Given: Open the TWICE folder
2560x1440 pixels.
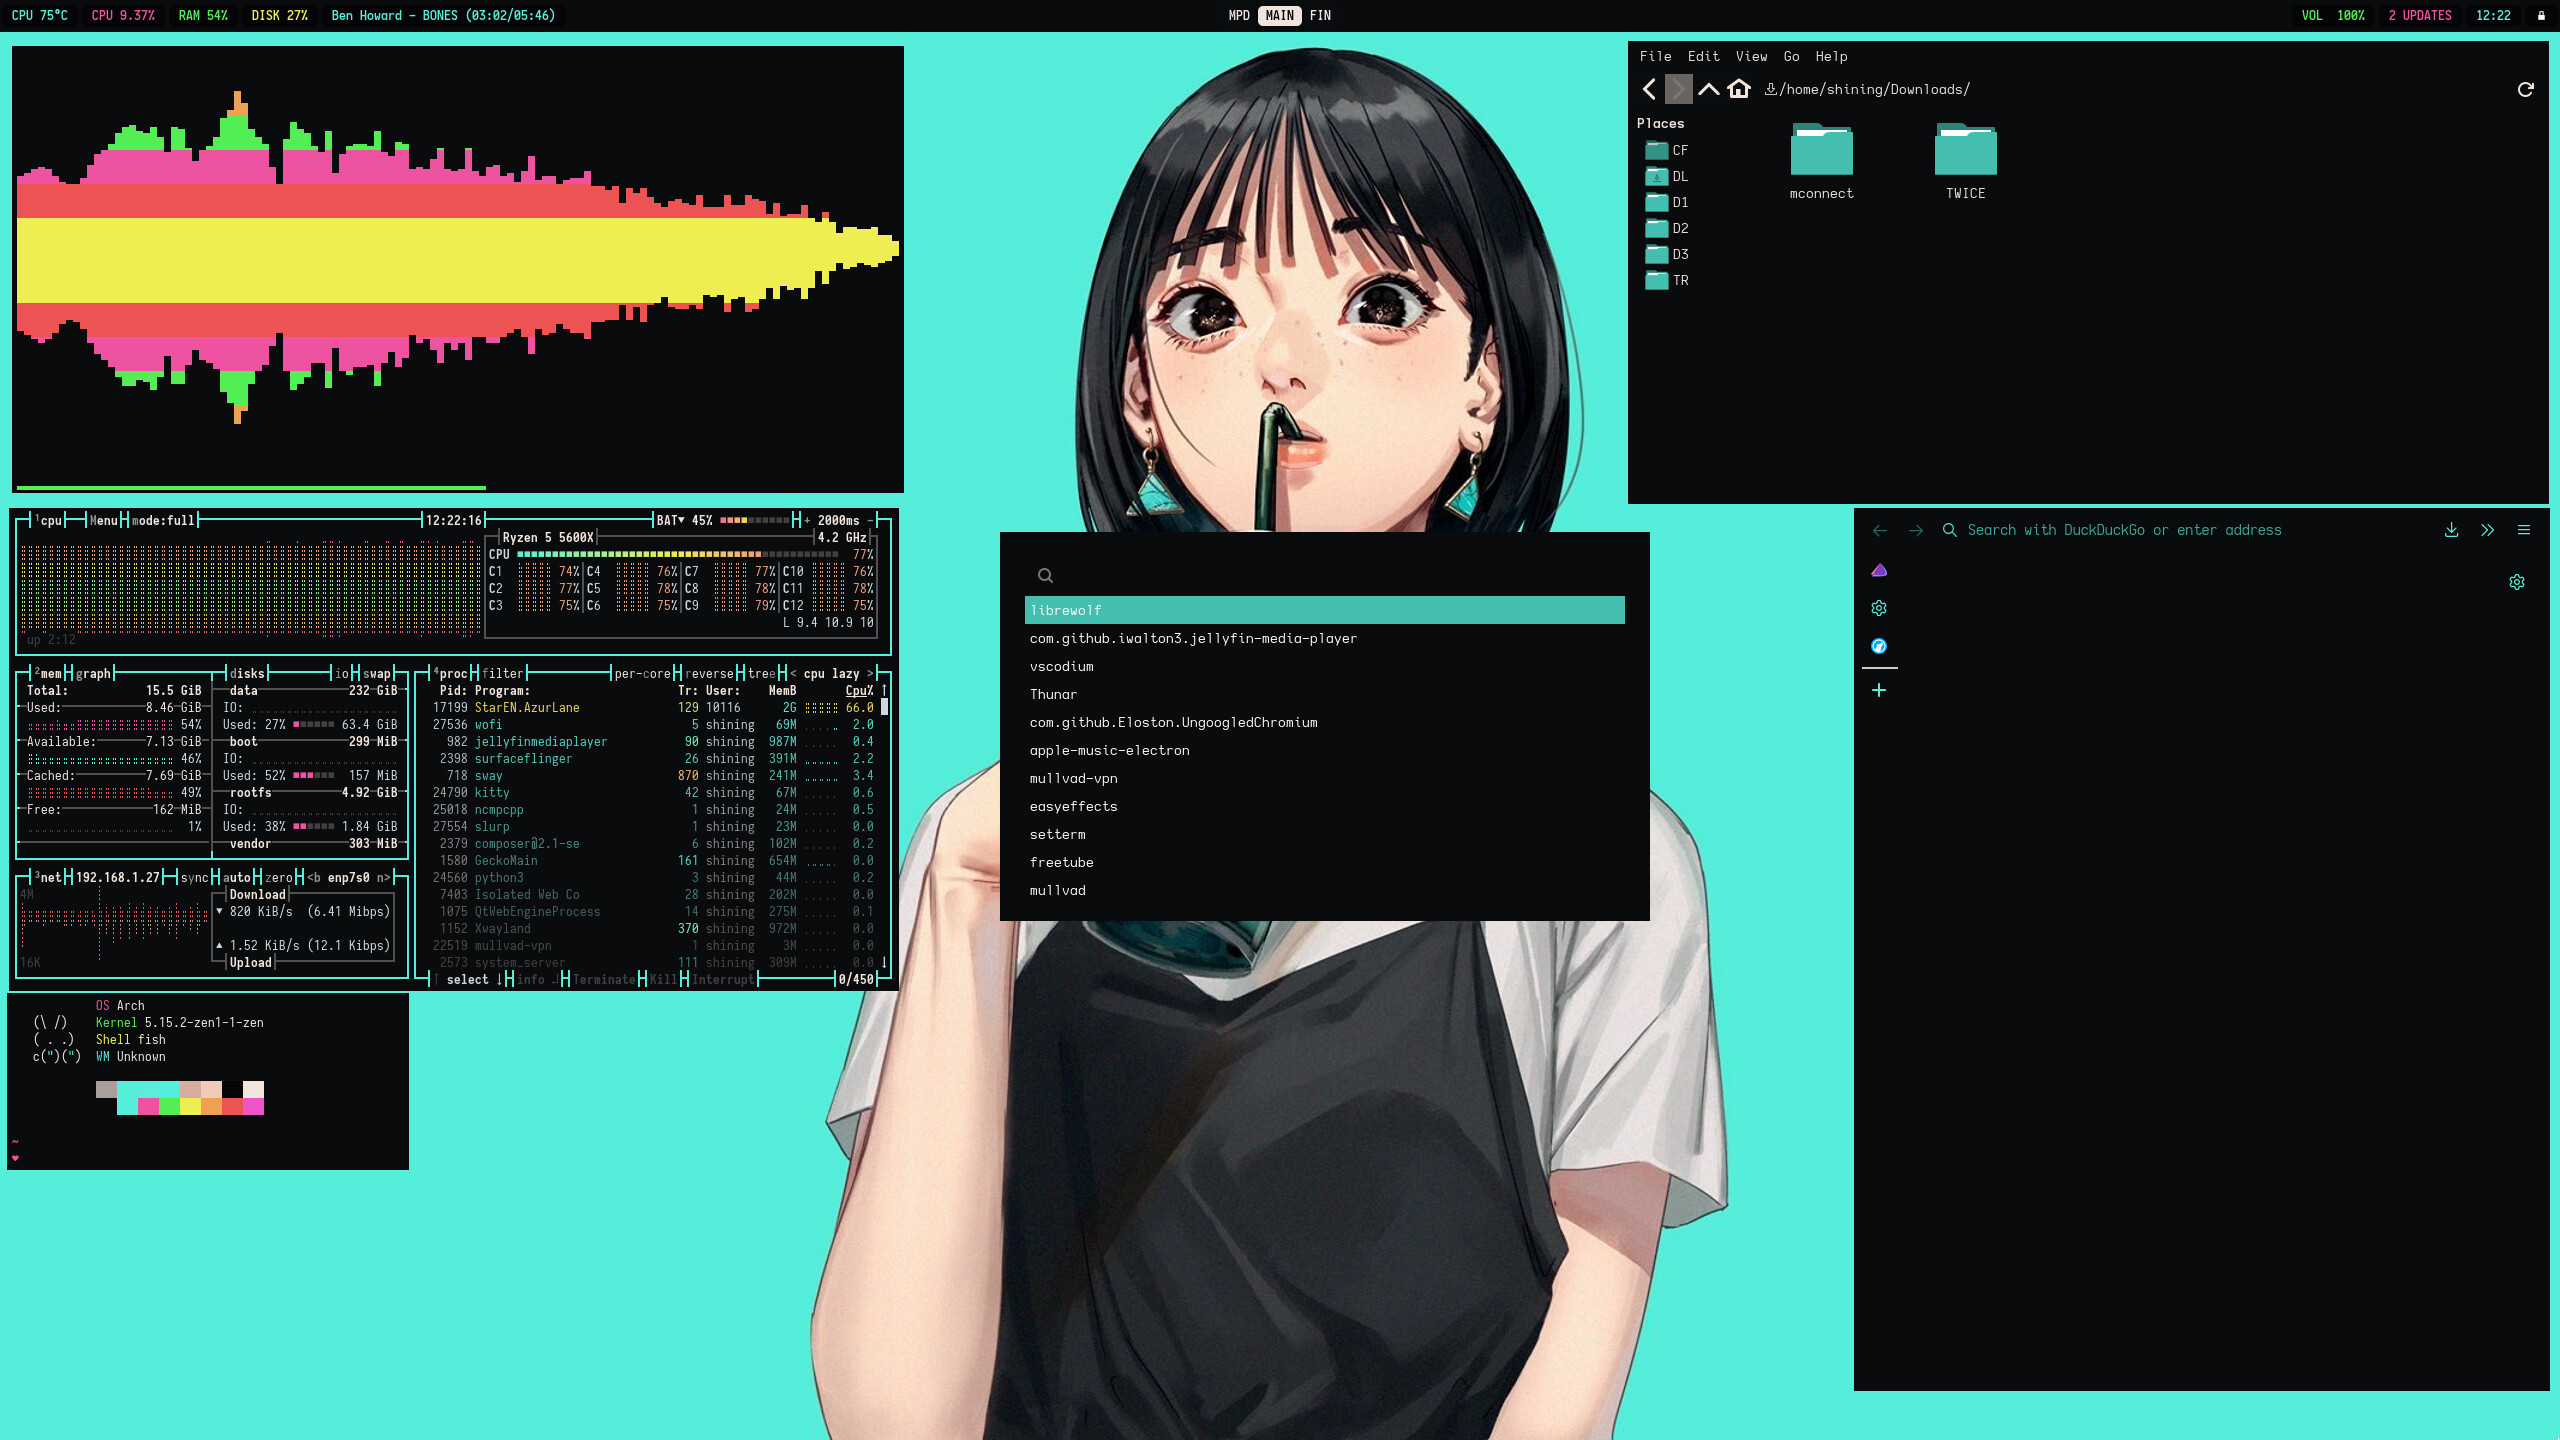Looking at the screenshot, I should click(x=1965, y=162).
